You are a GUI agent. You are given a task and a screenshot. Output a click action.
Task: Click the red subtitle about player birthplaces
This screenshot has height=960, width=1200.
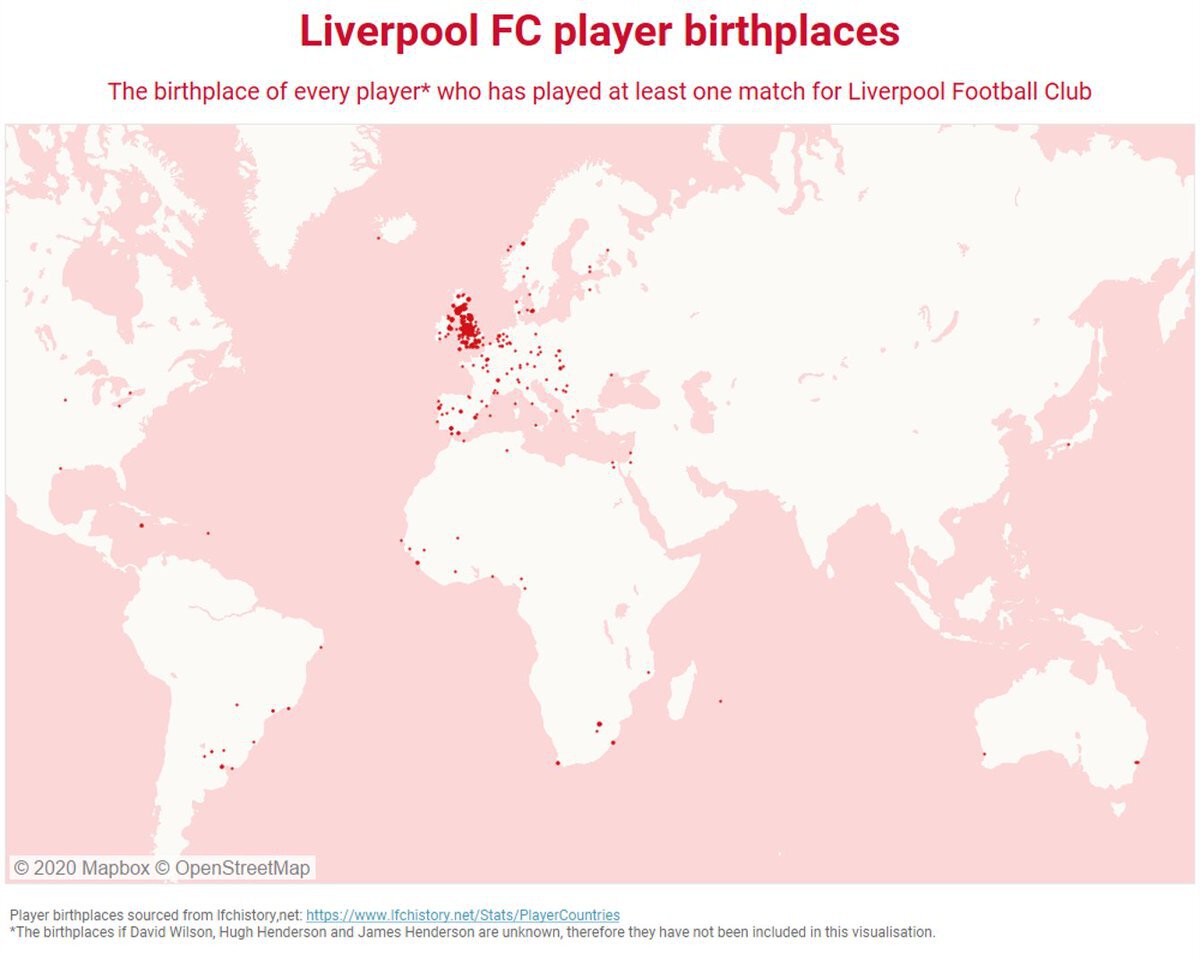tap(599, 91)
